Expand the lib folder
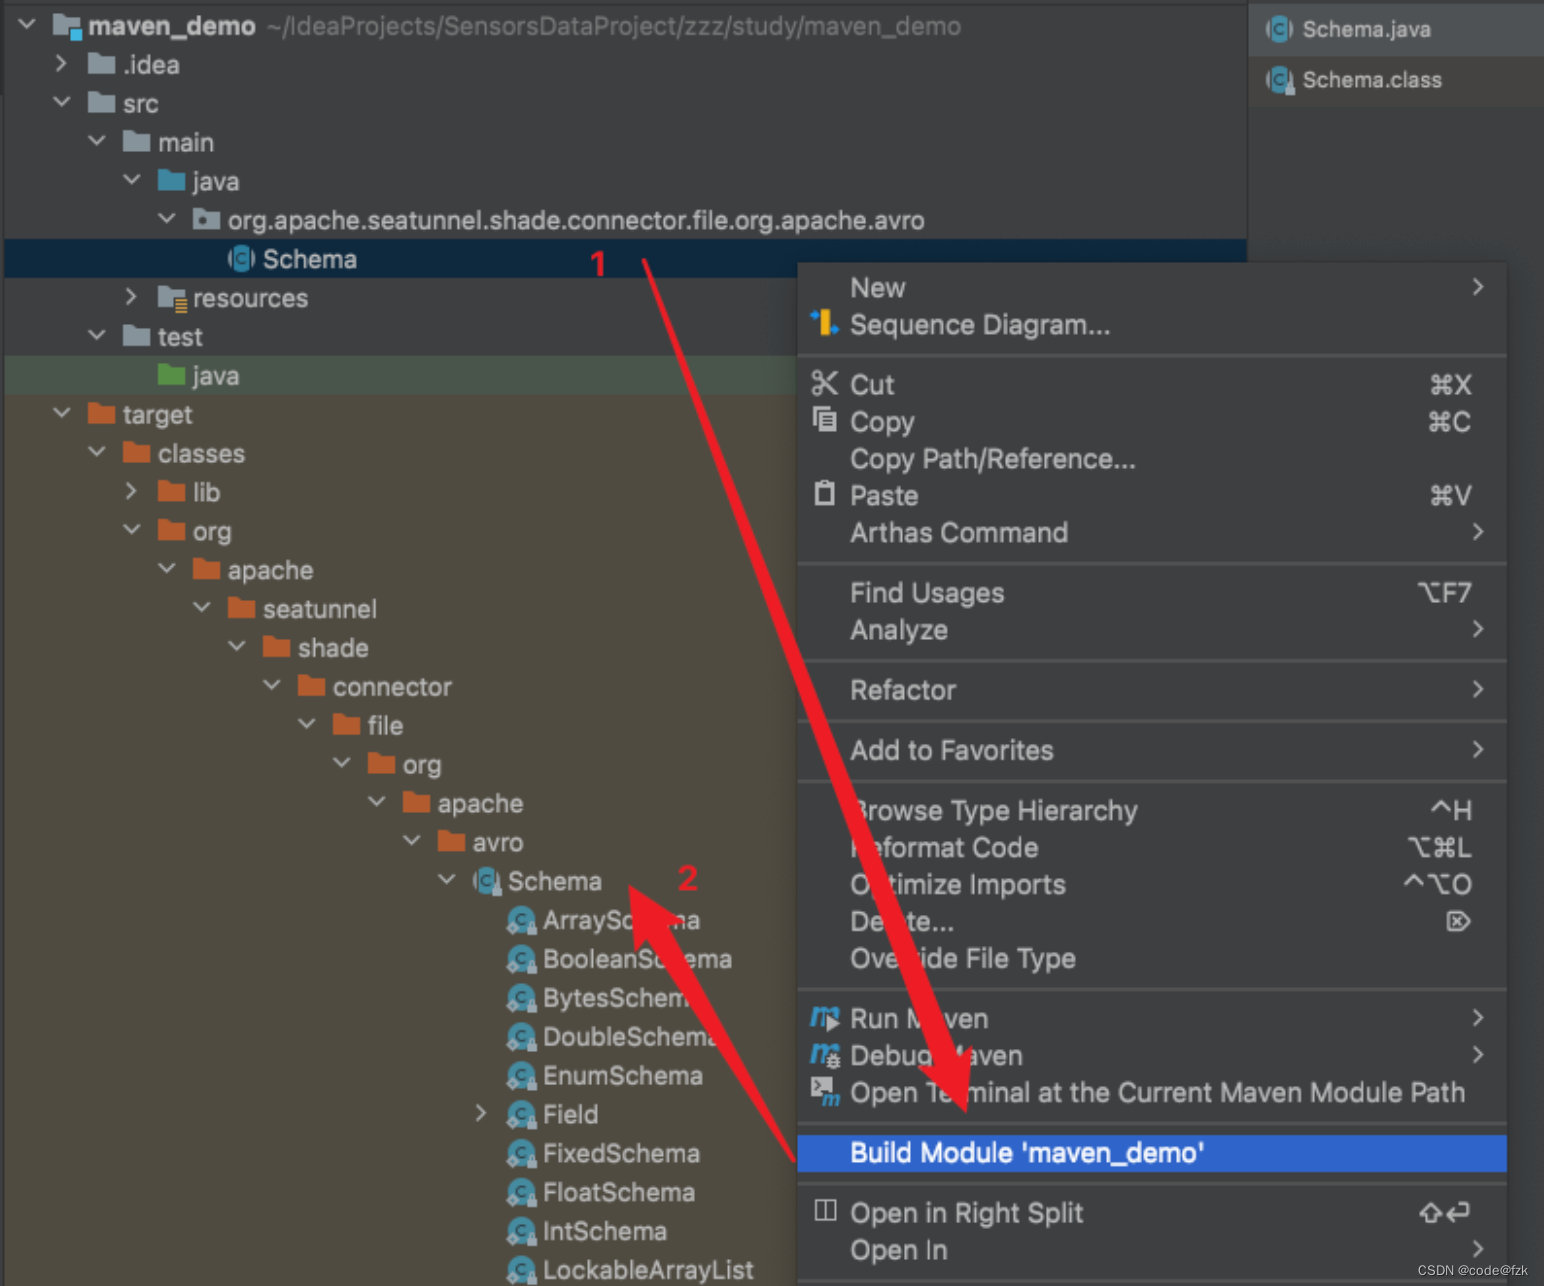This screenshot has width=1544, height=1286. point(132,491)
